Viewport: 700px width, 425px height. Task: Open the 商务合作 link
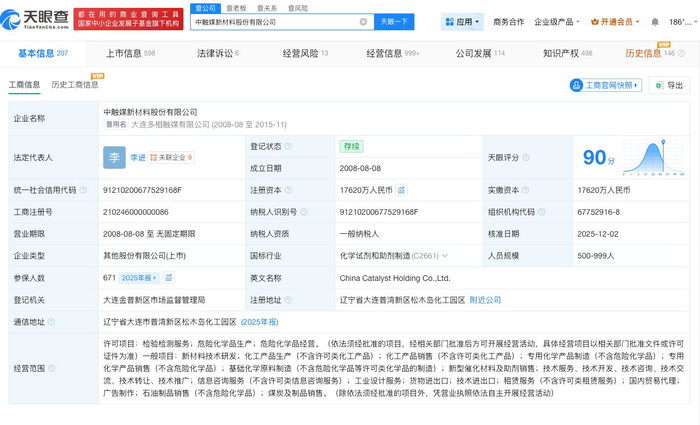(508, 22)
